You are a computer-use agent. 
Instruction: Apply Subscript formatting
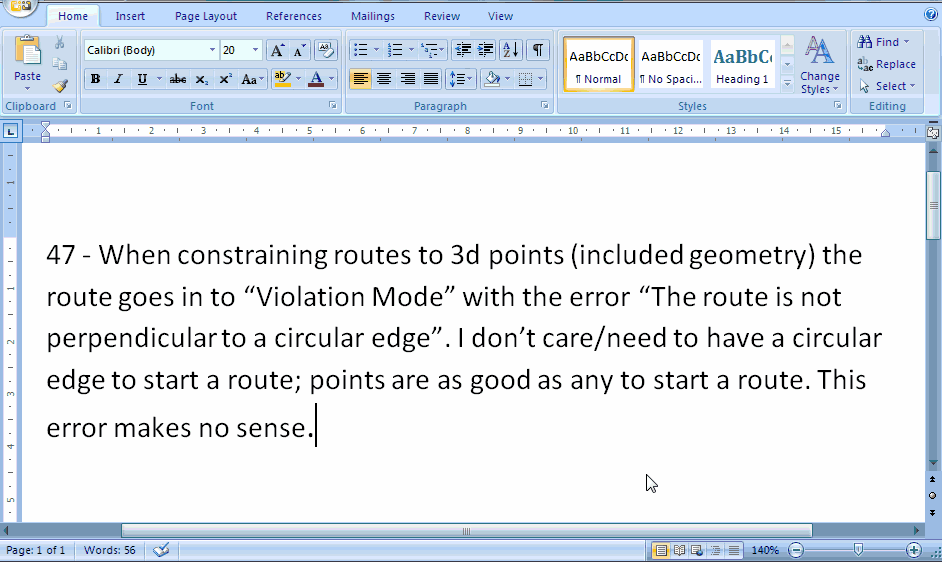(x=202, y=79)
